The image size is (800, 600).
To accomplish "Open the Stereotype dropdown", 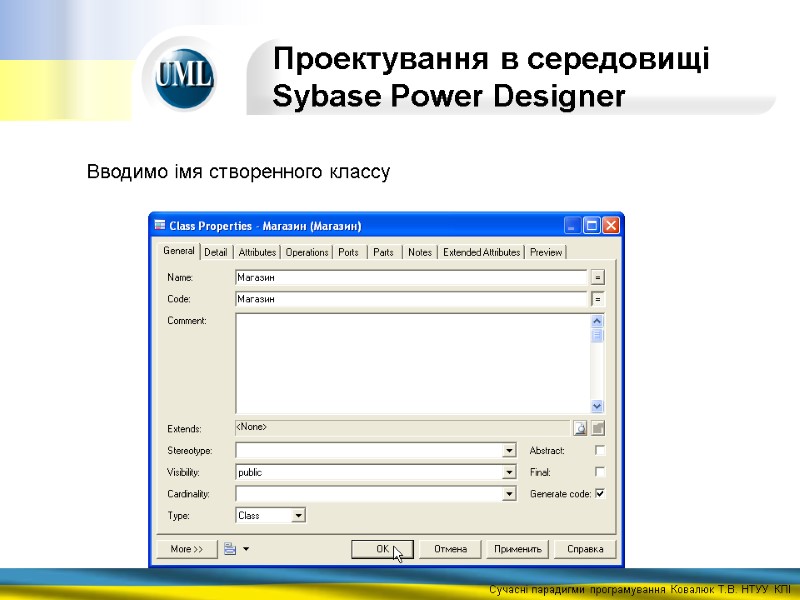I will pos(509,450).
